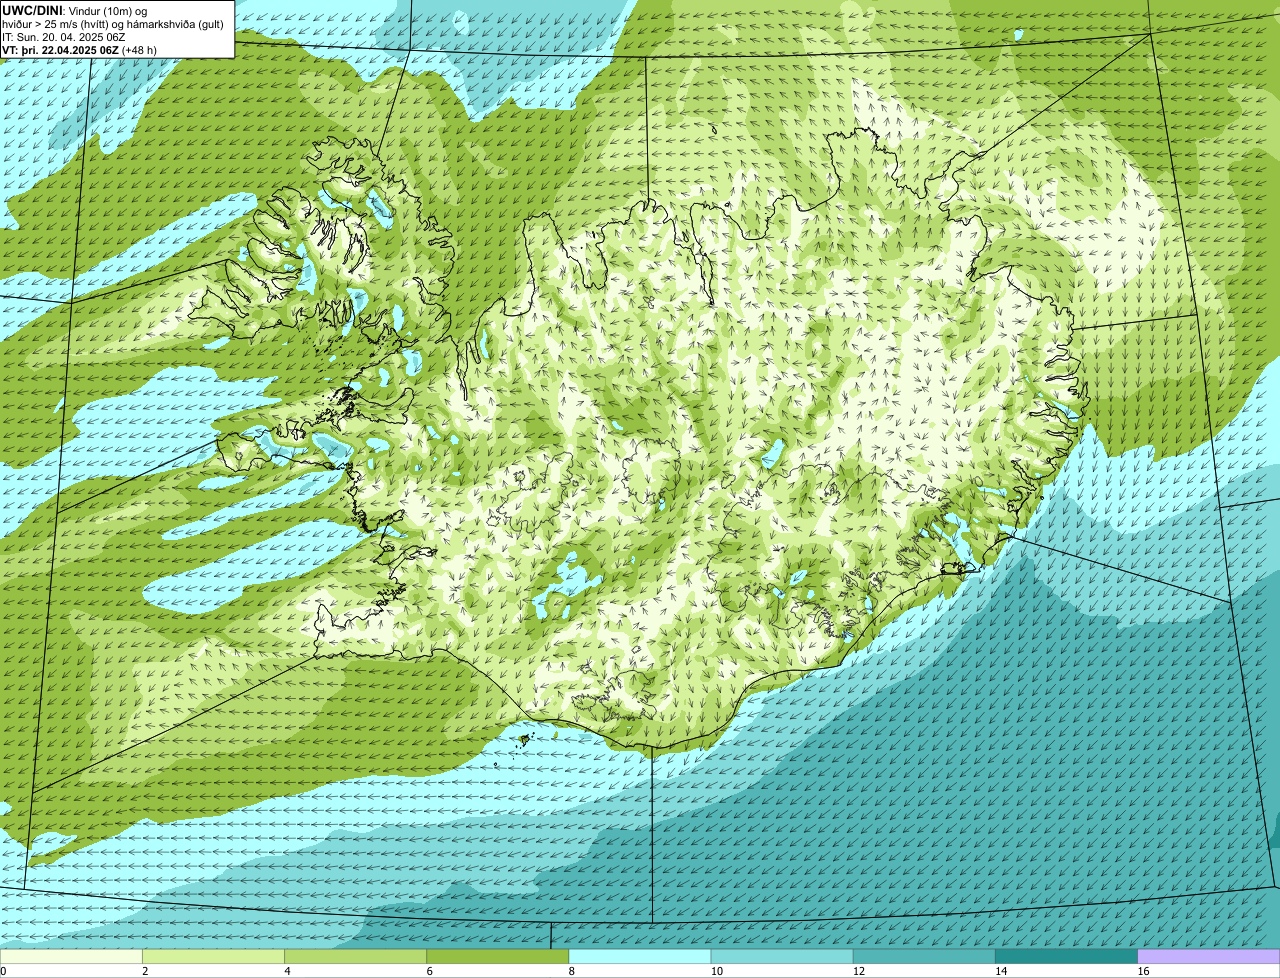
Task: Click the legend scale label "6"
Action: point(429,971)
